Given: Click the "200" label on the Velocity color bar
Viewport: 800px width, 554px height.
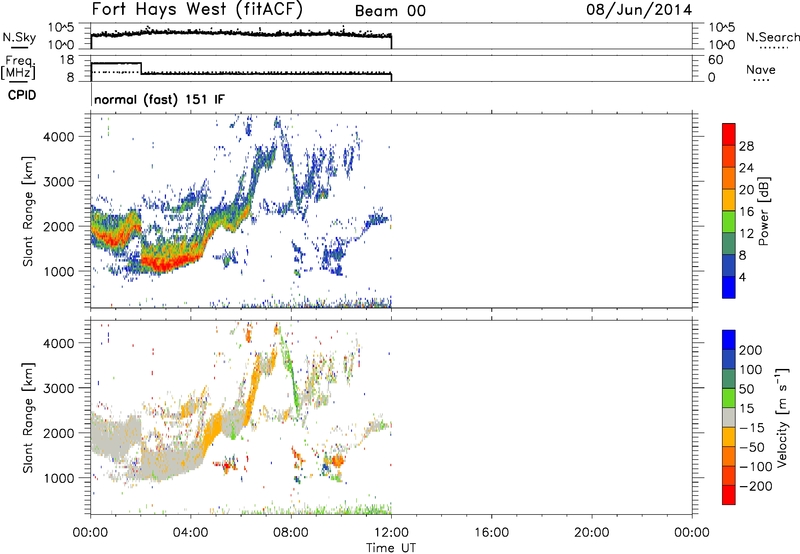Looking at the screenshot, I should [x=751, y=350].
